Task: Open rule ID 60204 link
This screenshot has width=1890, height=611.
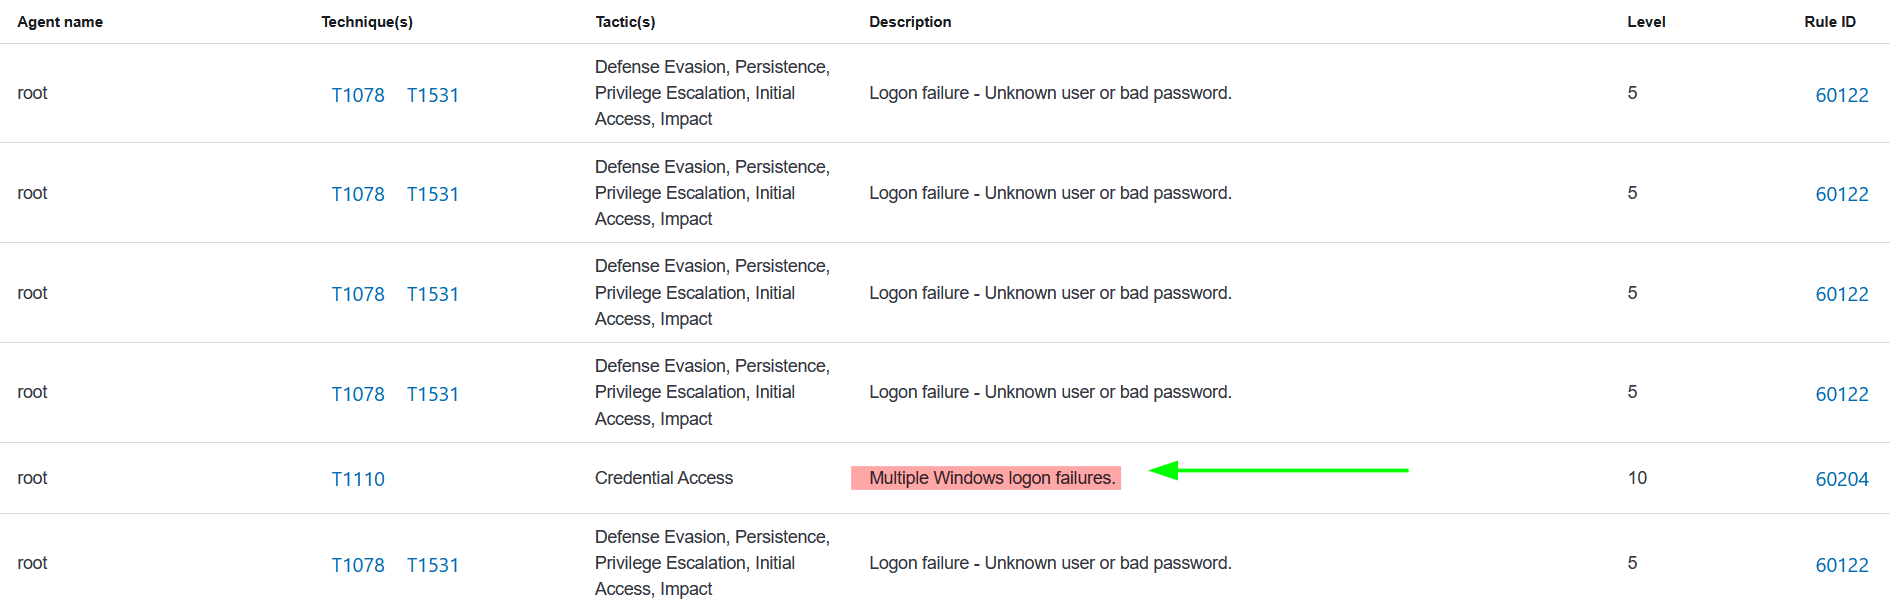Action: [1841, 479]
